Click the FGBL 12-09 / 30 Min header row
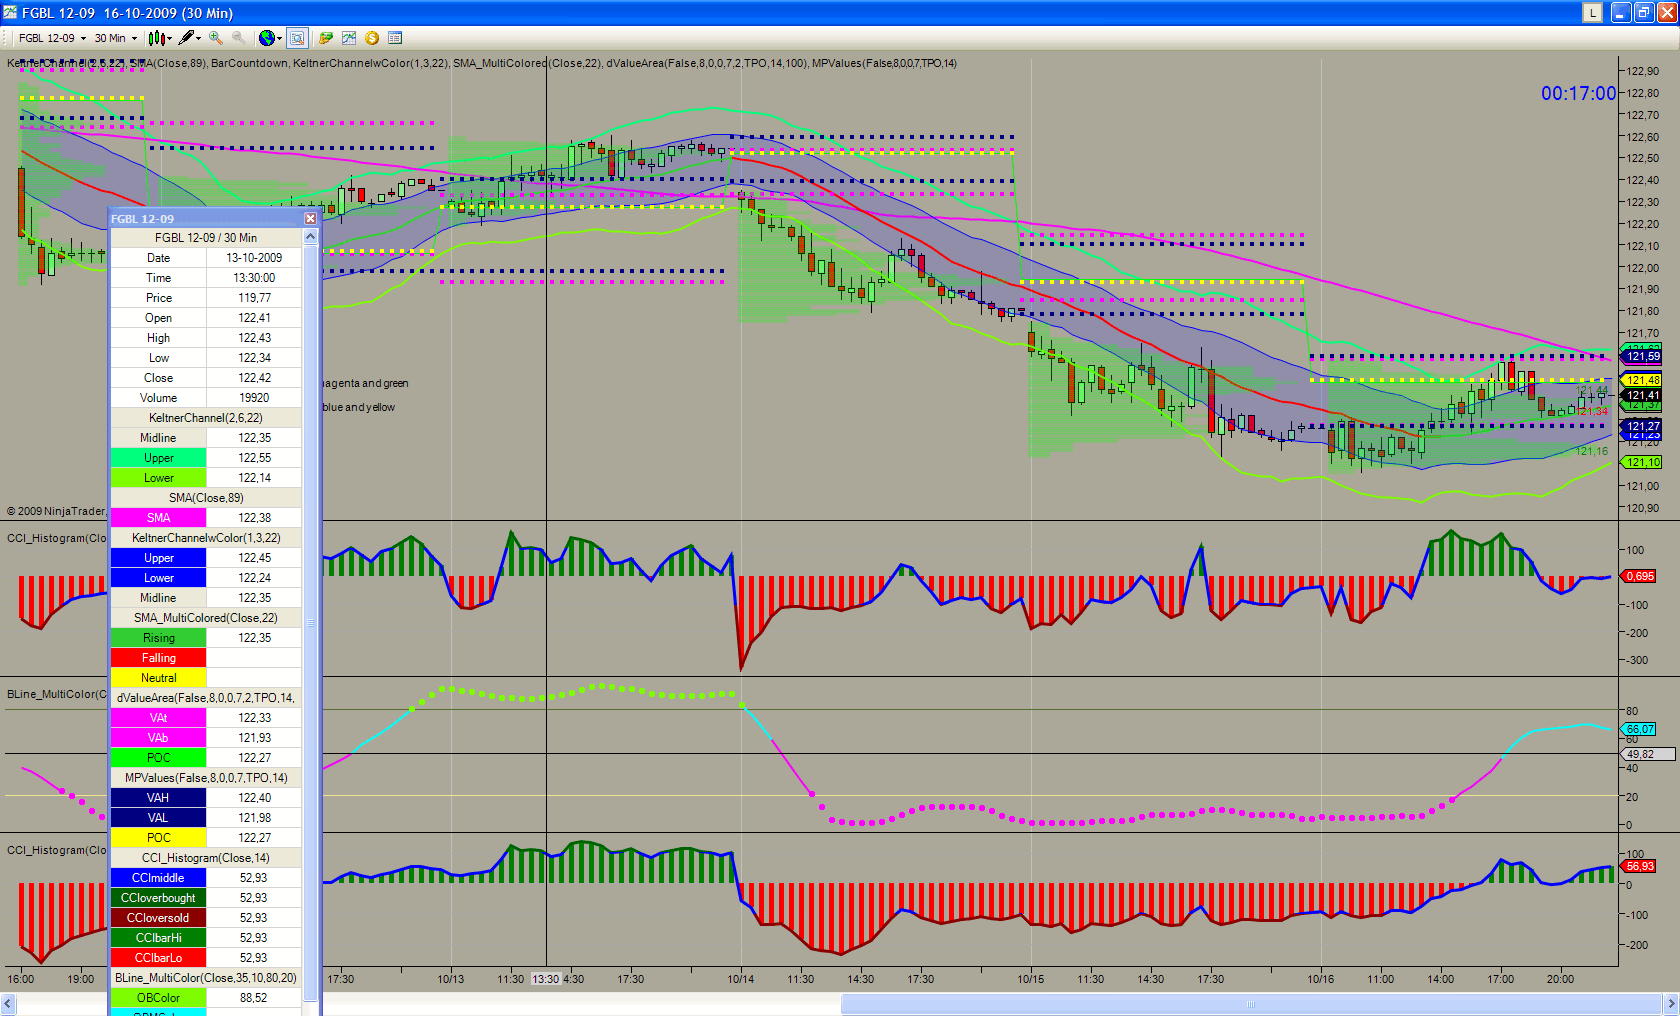Viewport: 1680px width, 1016px height. point(206,238)
